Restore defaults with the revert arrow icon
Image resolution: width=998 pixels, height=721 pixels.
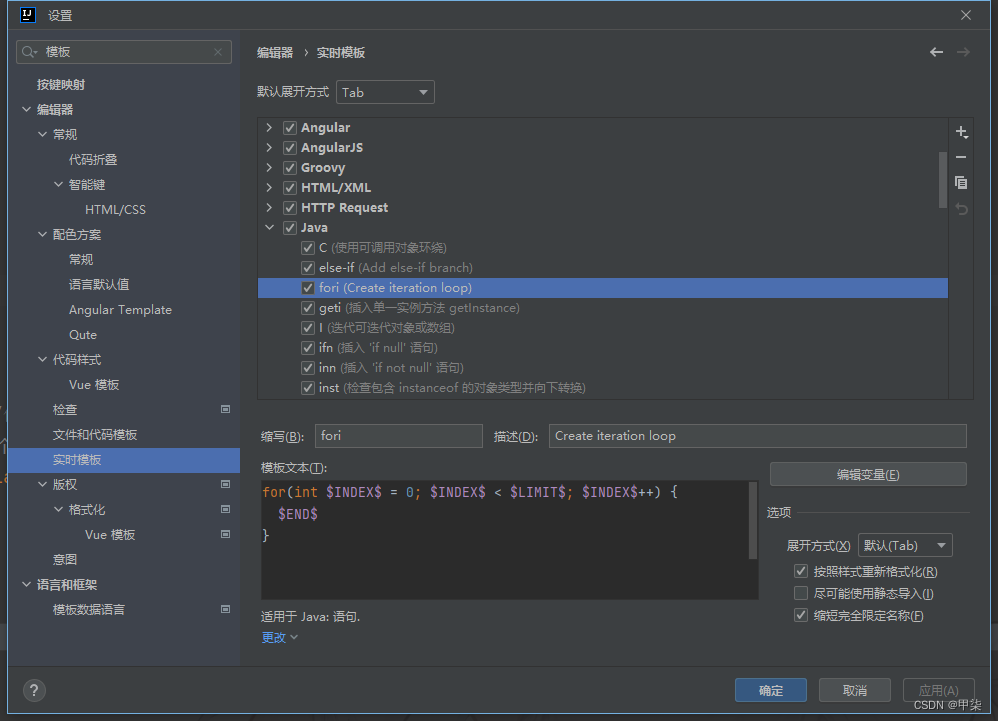click(961, 207)
